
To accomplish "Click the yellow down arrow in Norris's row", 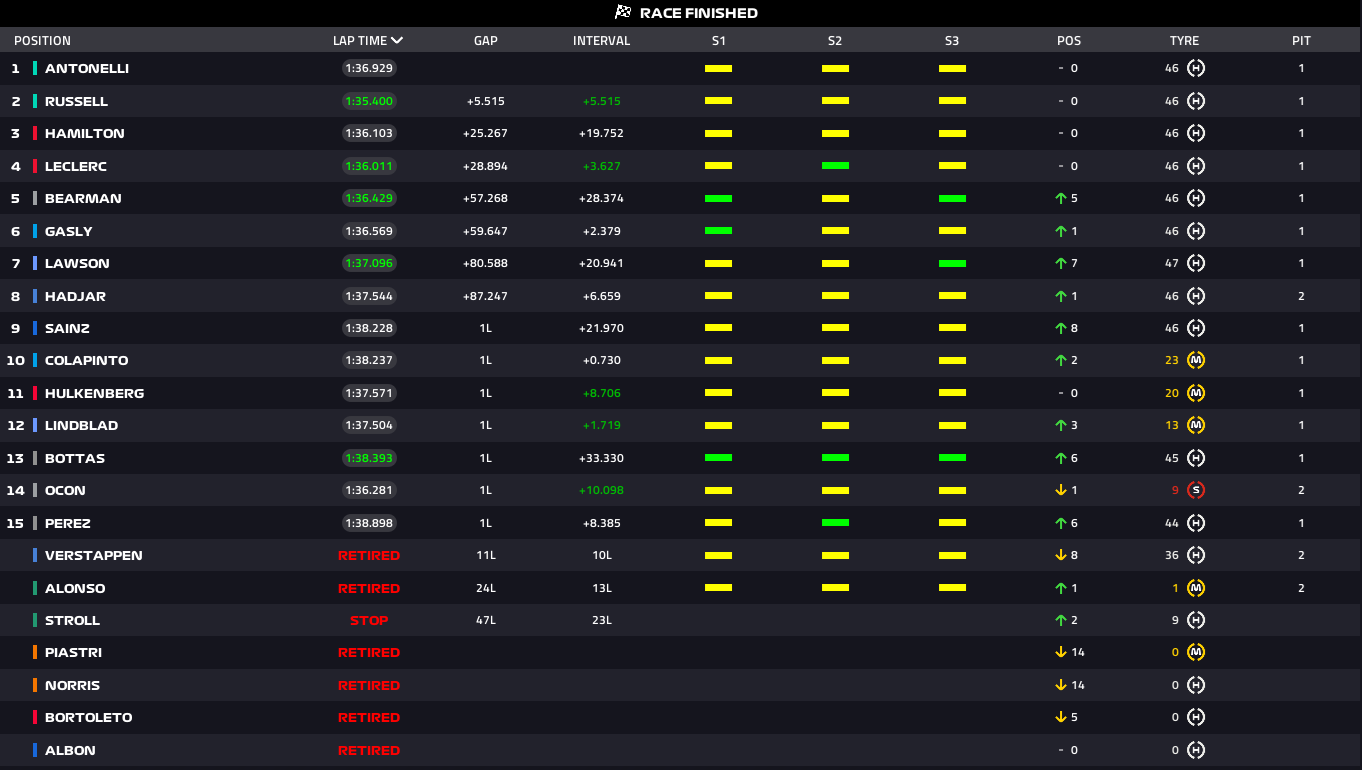I will [1061, 685].
